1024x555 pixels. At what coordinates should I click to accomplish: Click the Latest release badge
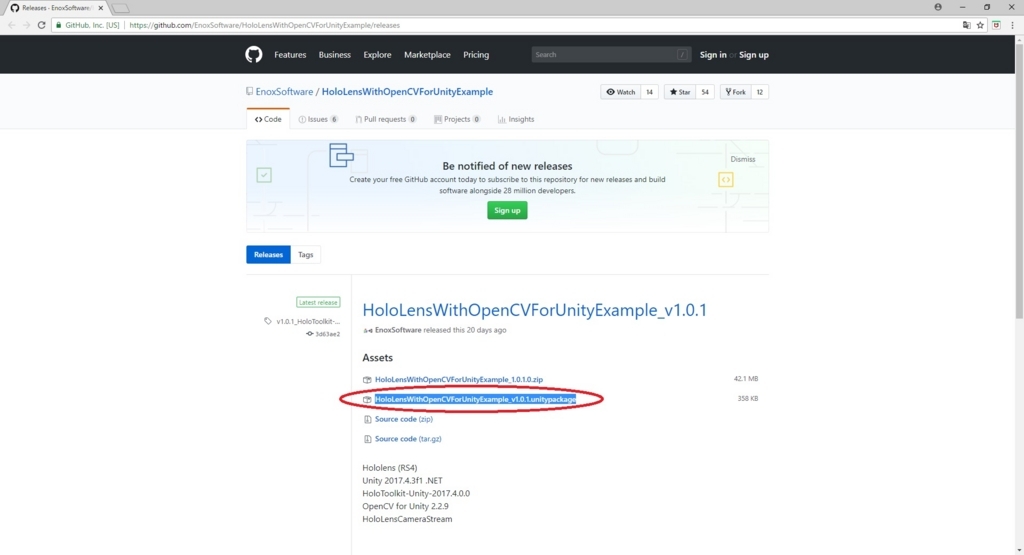click(318, 302)
